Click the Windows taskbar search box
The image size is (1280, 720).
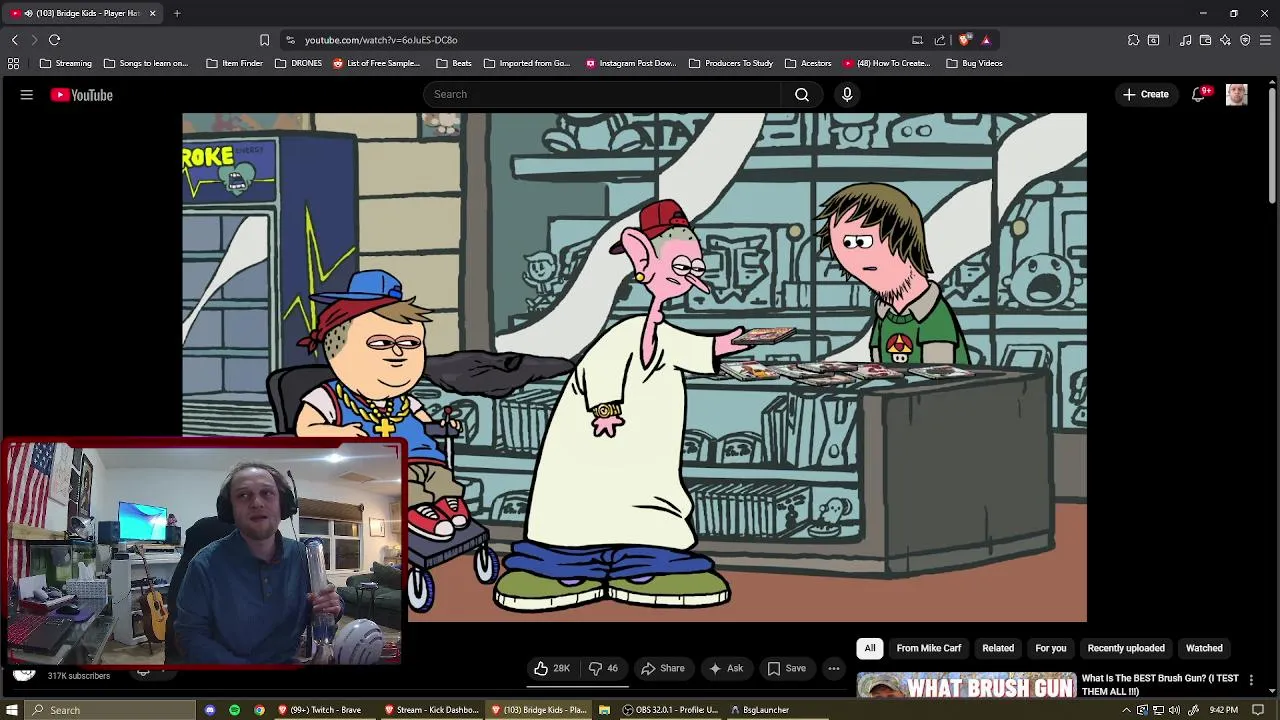pos(110,710)
